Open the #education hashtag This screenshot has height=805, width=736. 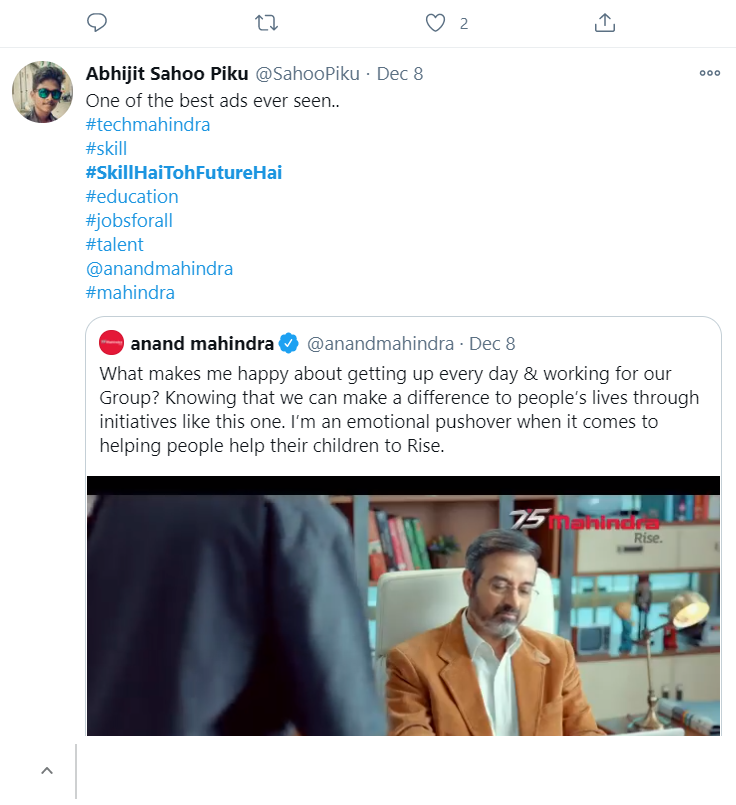[132, 197]
